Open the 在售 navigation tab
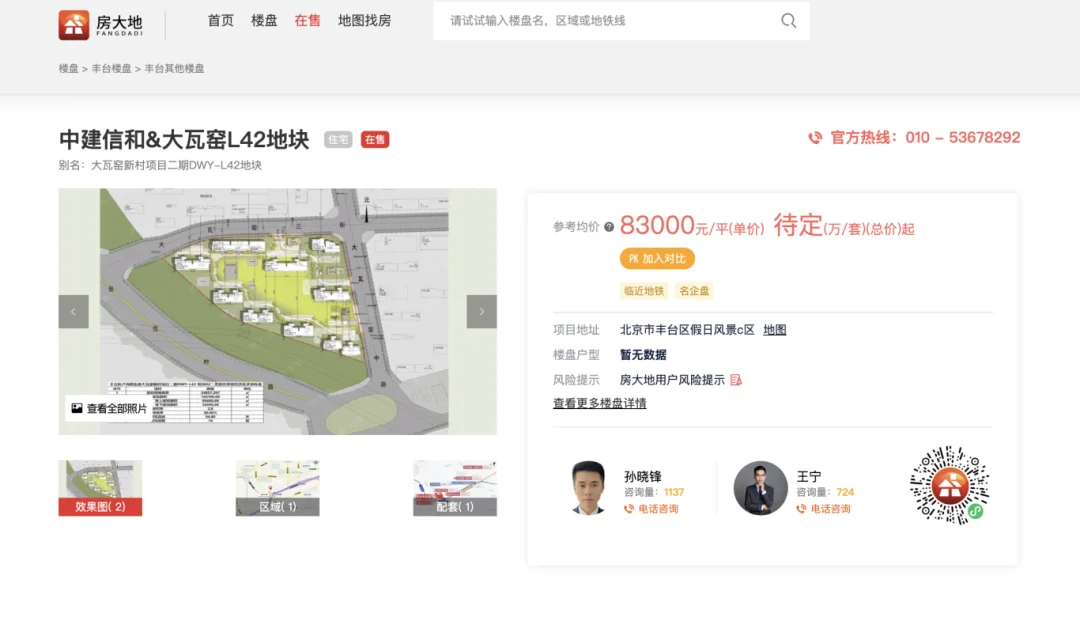The height and width of the screenshot is (640, 1080). (307, 21)
